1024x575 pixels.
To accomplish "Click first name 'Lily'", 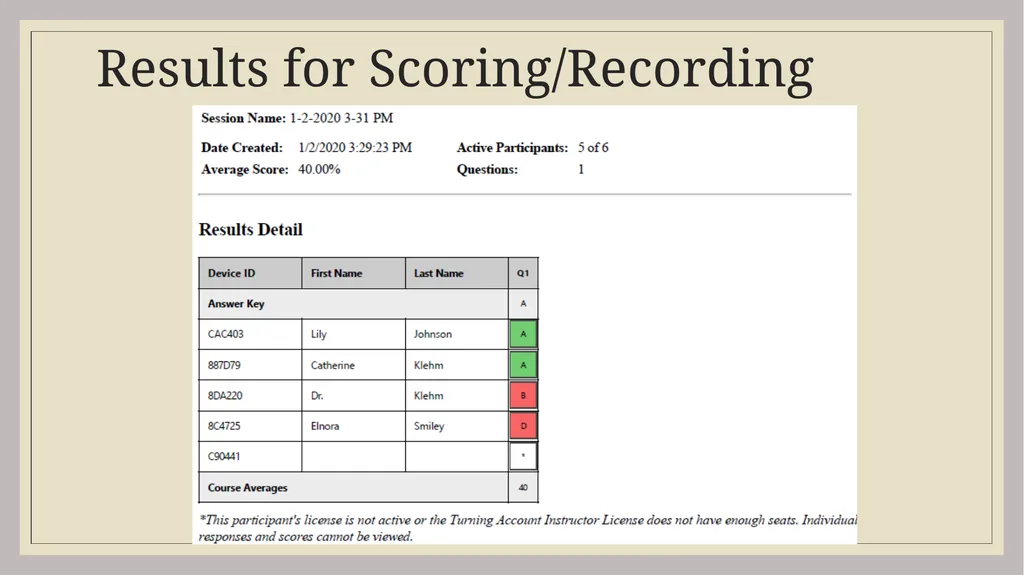I will coord(319,334).
